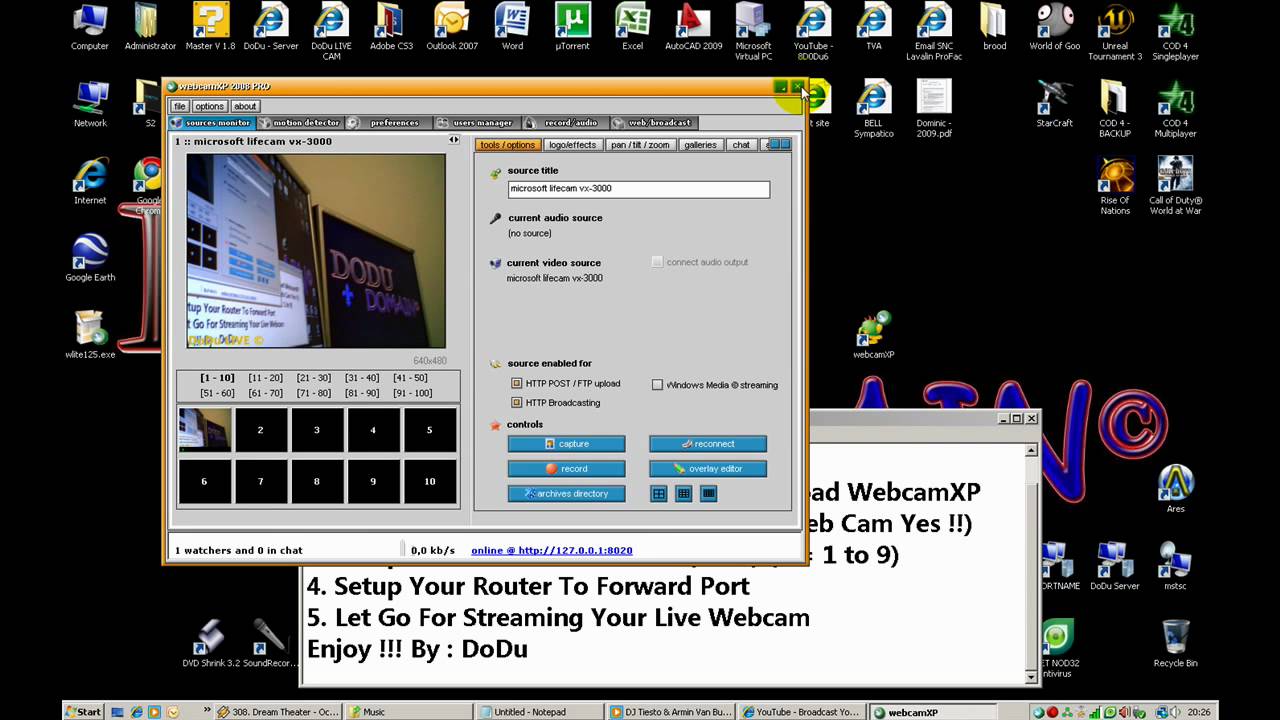Switch to the Music taskbar window
The image size is (1280, 720).
[408, 712]
